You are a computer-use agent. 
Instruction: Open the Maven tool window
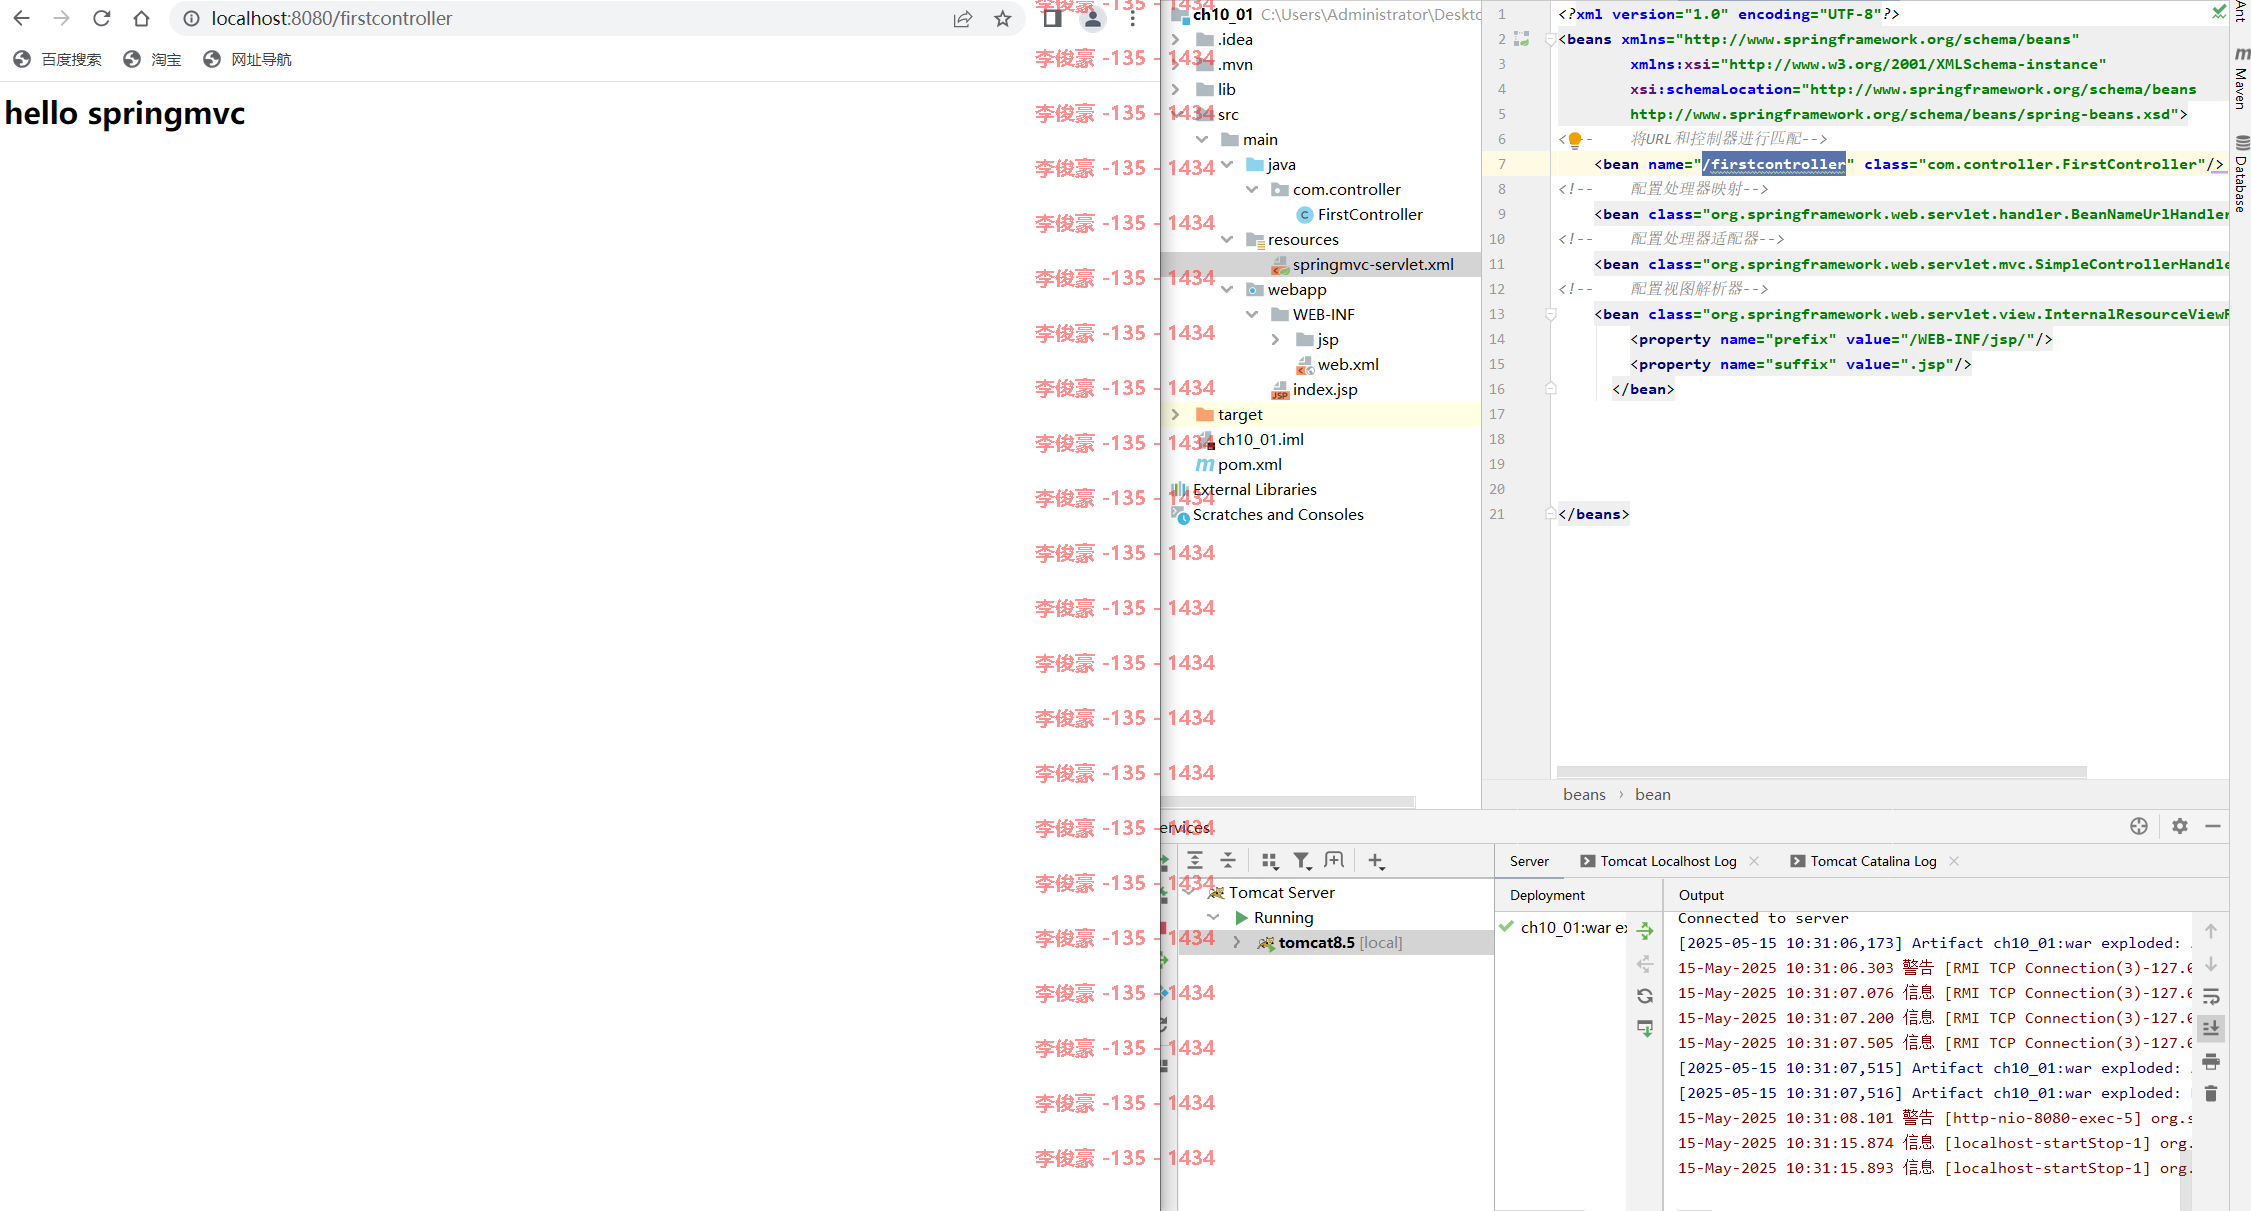(2241, 78)
